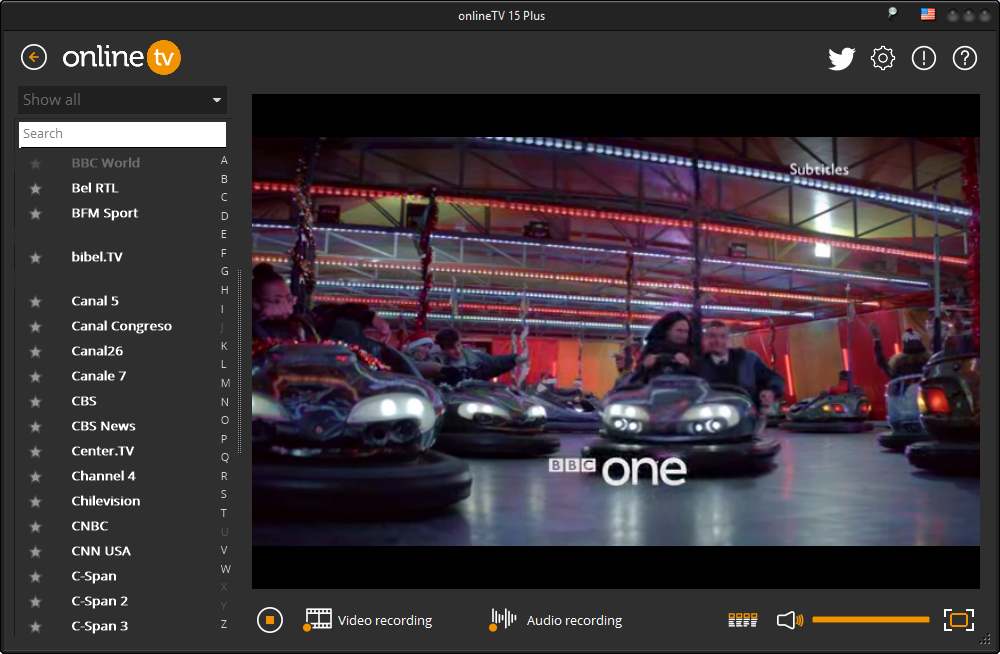Switch to fullscreen view icon
The width and height of the screenshot is (1000, 654).
pos(959,620)
